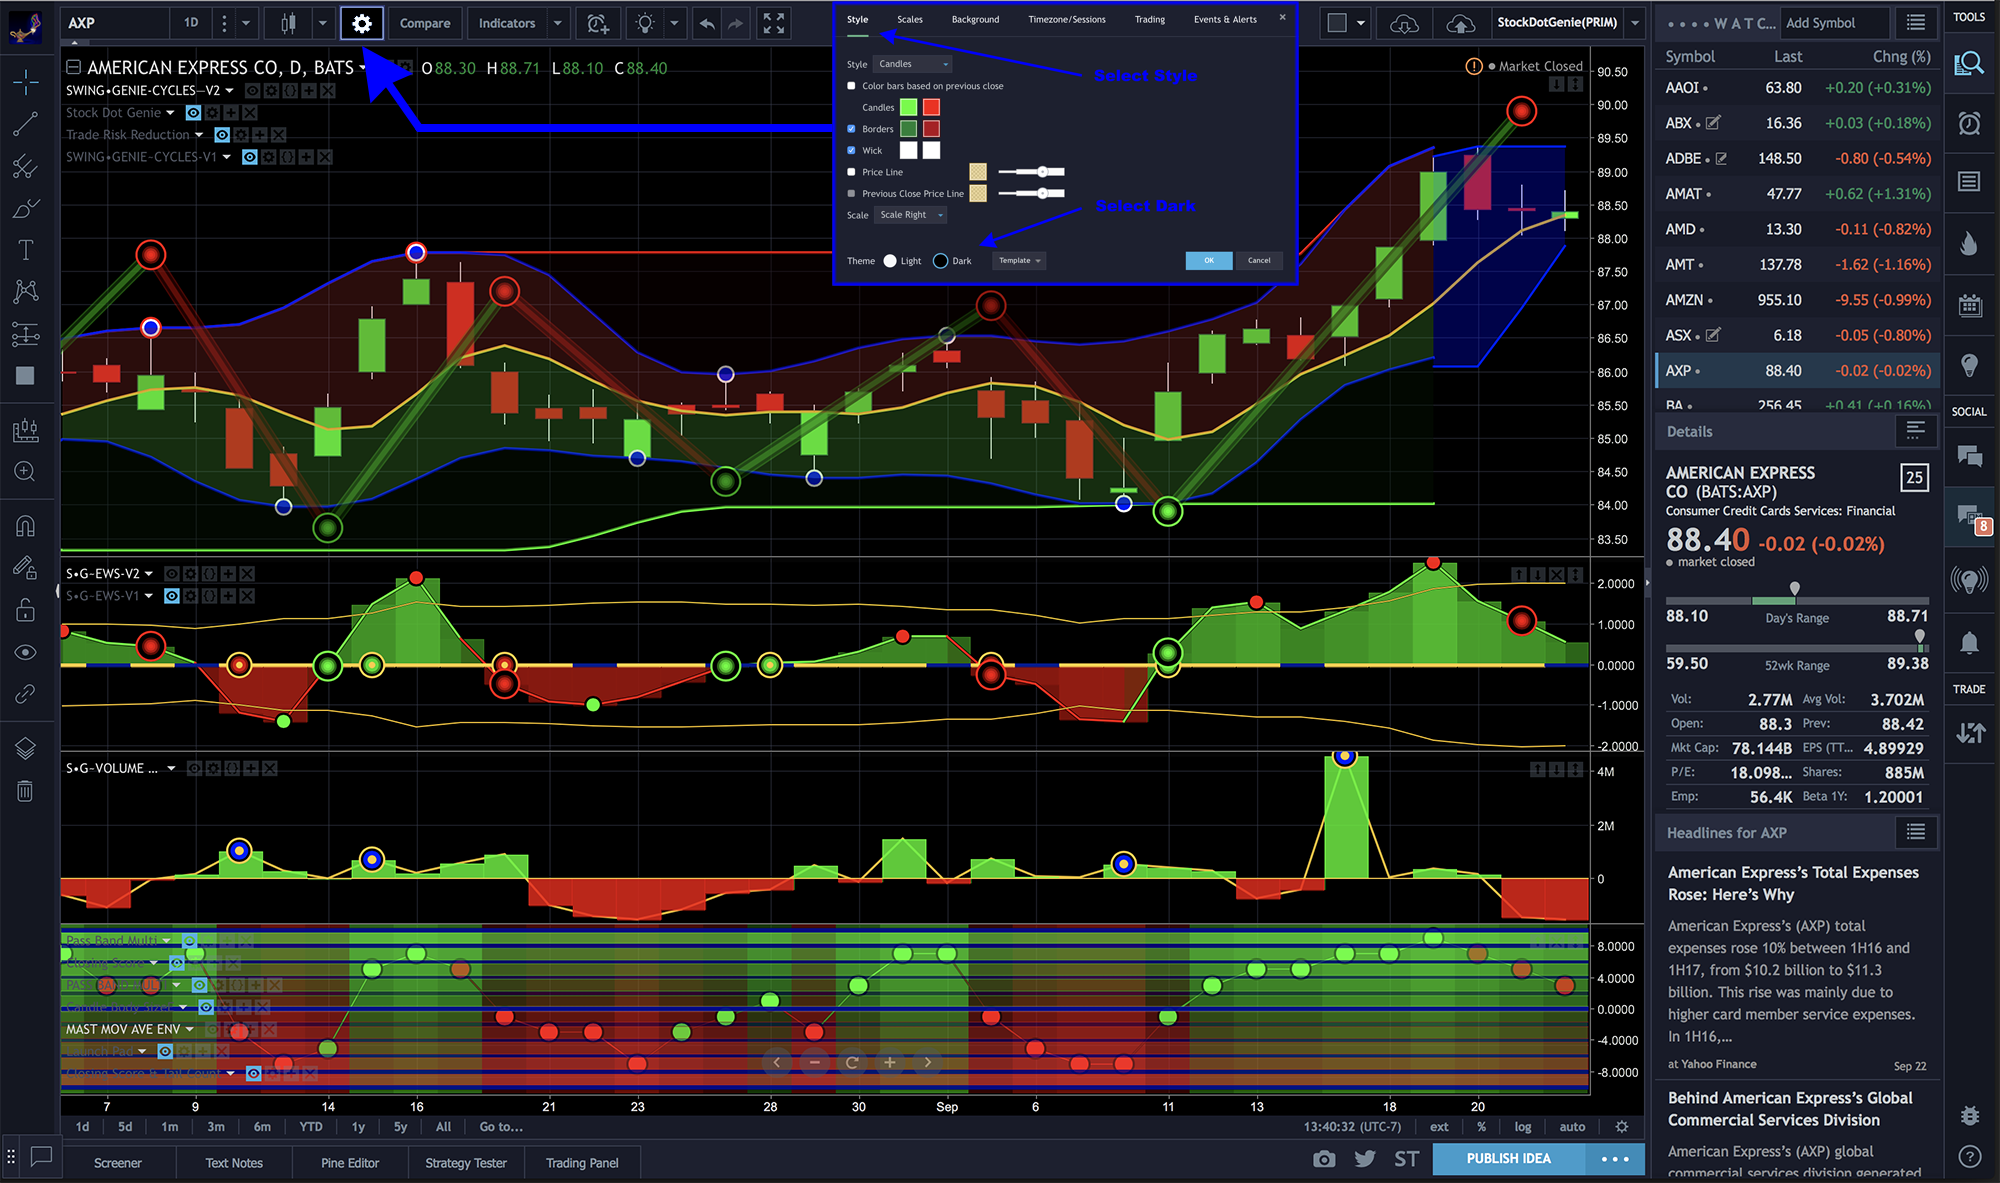Confirm settings with OK button
This screenshot has height=1183, width=2000.
click(1209, 261)
